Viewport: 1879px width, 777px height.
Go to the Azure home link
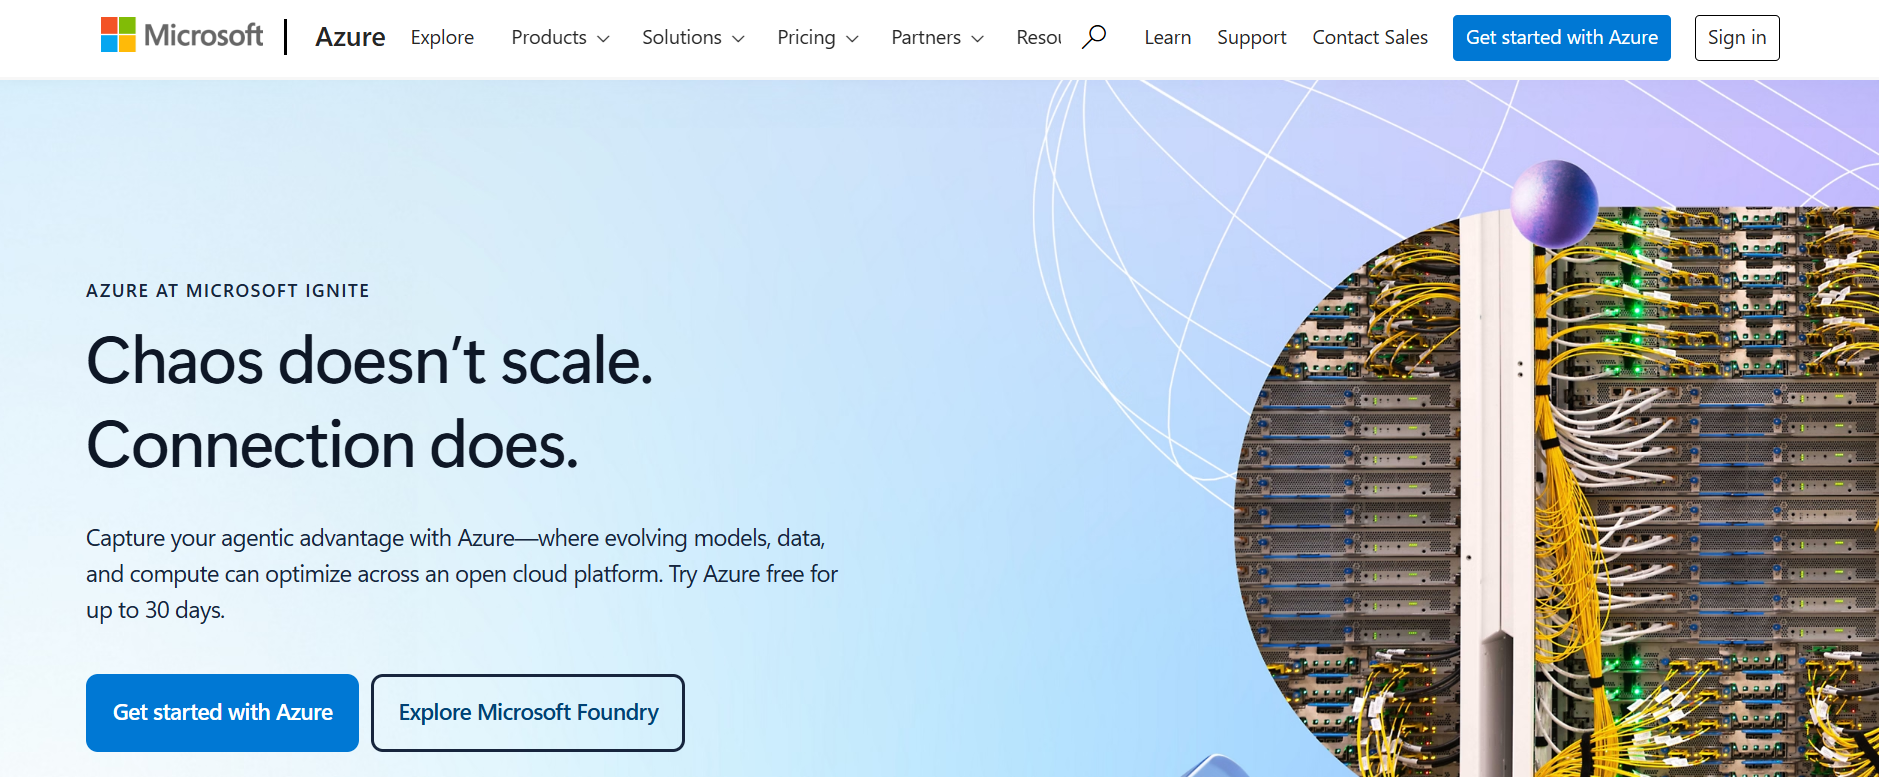coord(350,37)
